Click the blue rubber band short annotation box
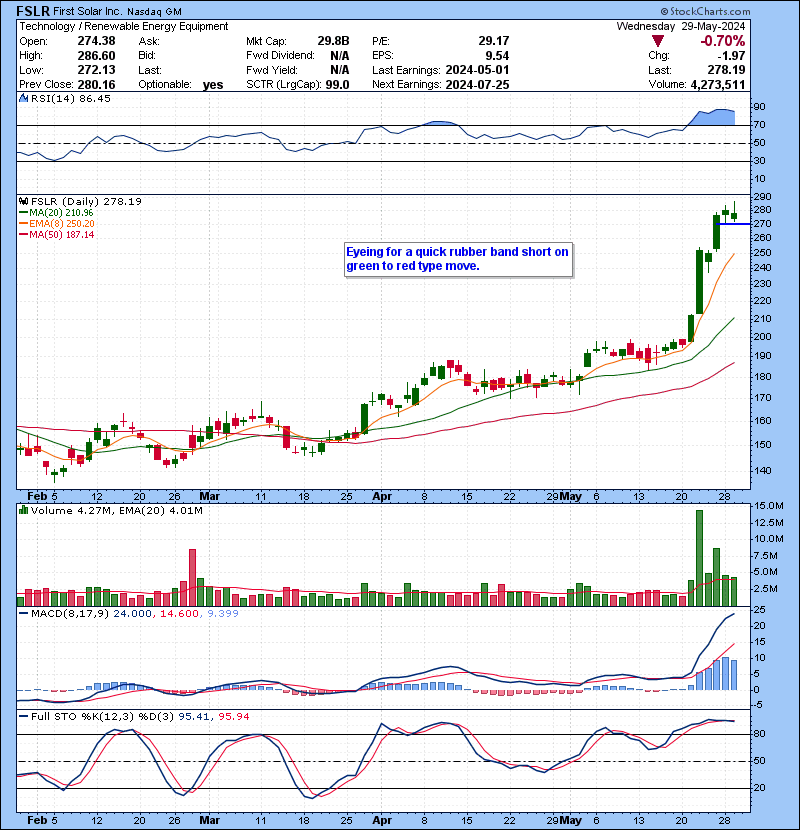This screenshot has height=830, width=800. pyautogui.click(x=459, y=259)
